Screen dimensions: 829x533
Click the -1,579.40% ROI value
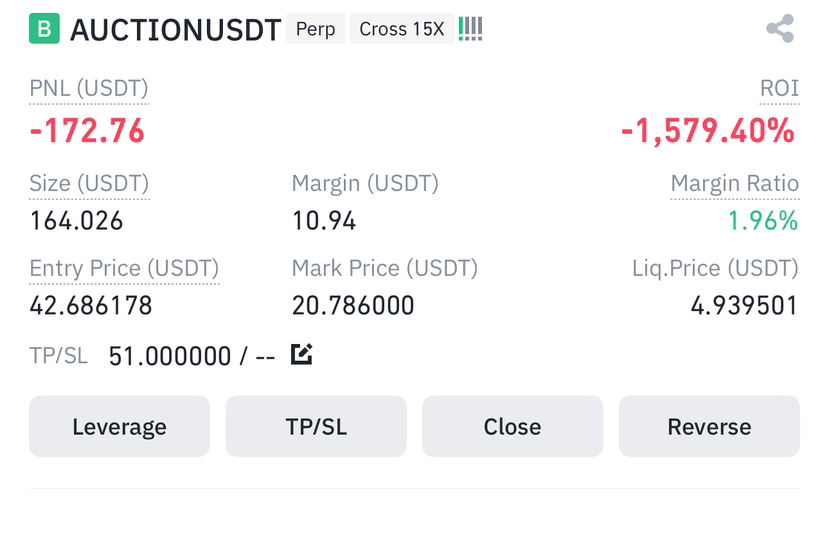[x=708, y=131]
